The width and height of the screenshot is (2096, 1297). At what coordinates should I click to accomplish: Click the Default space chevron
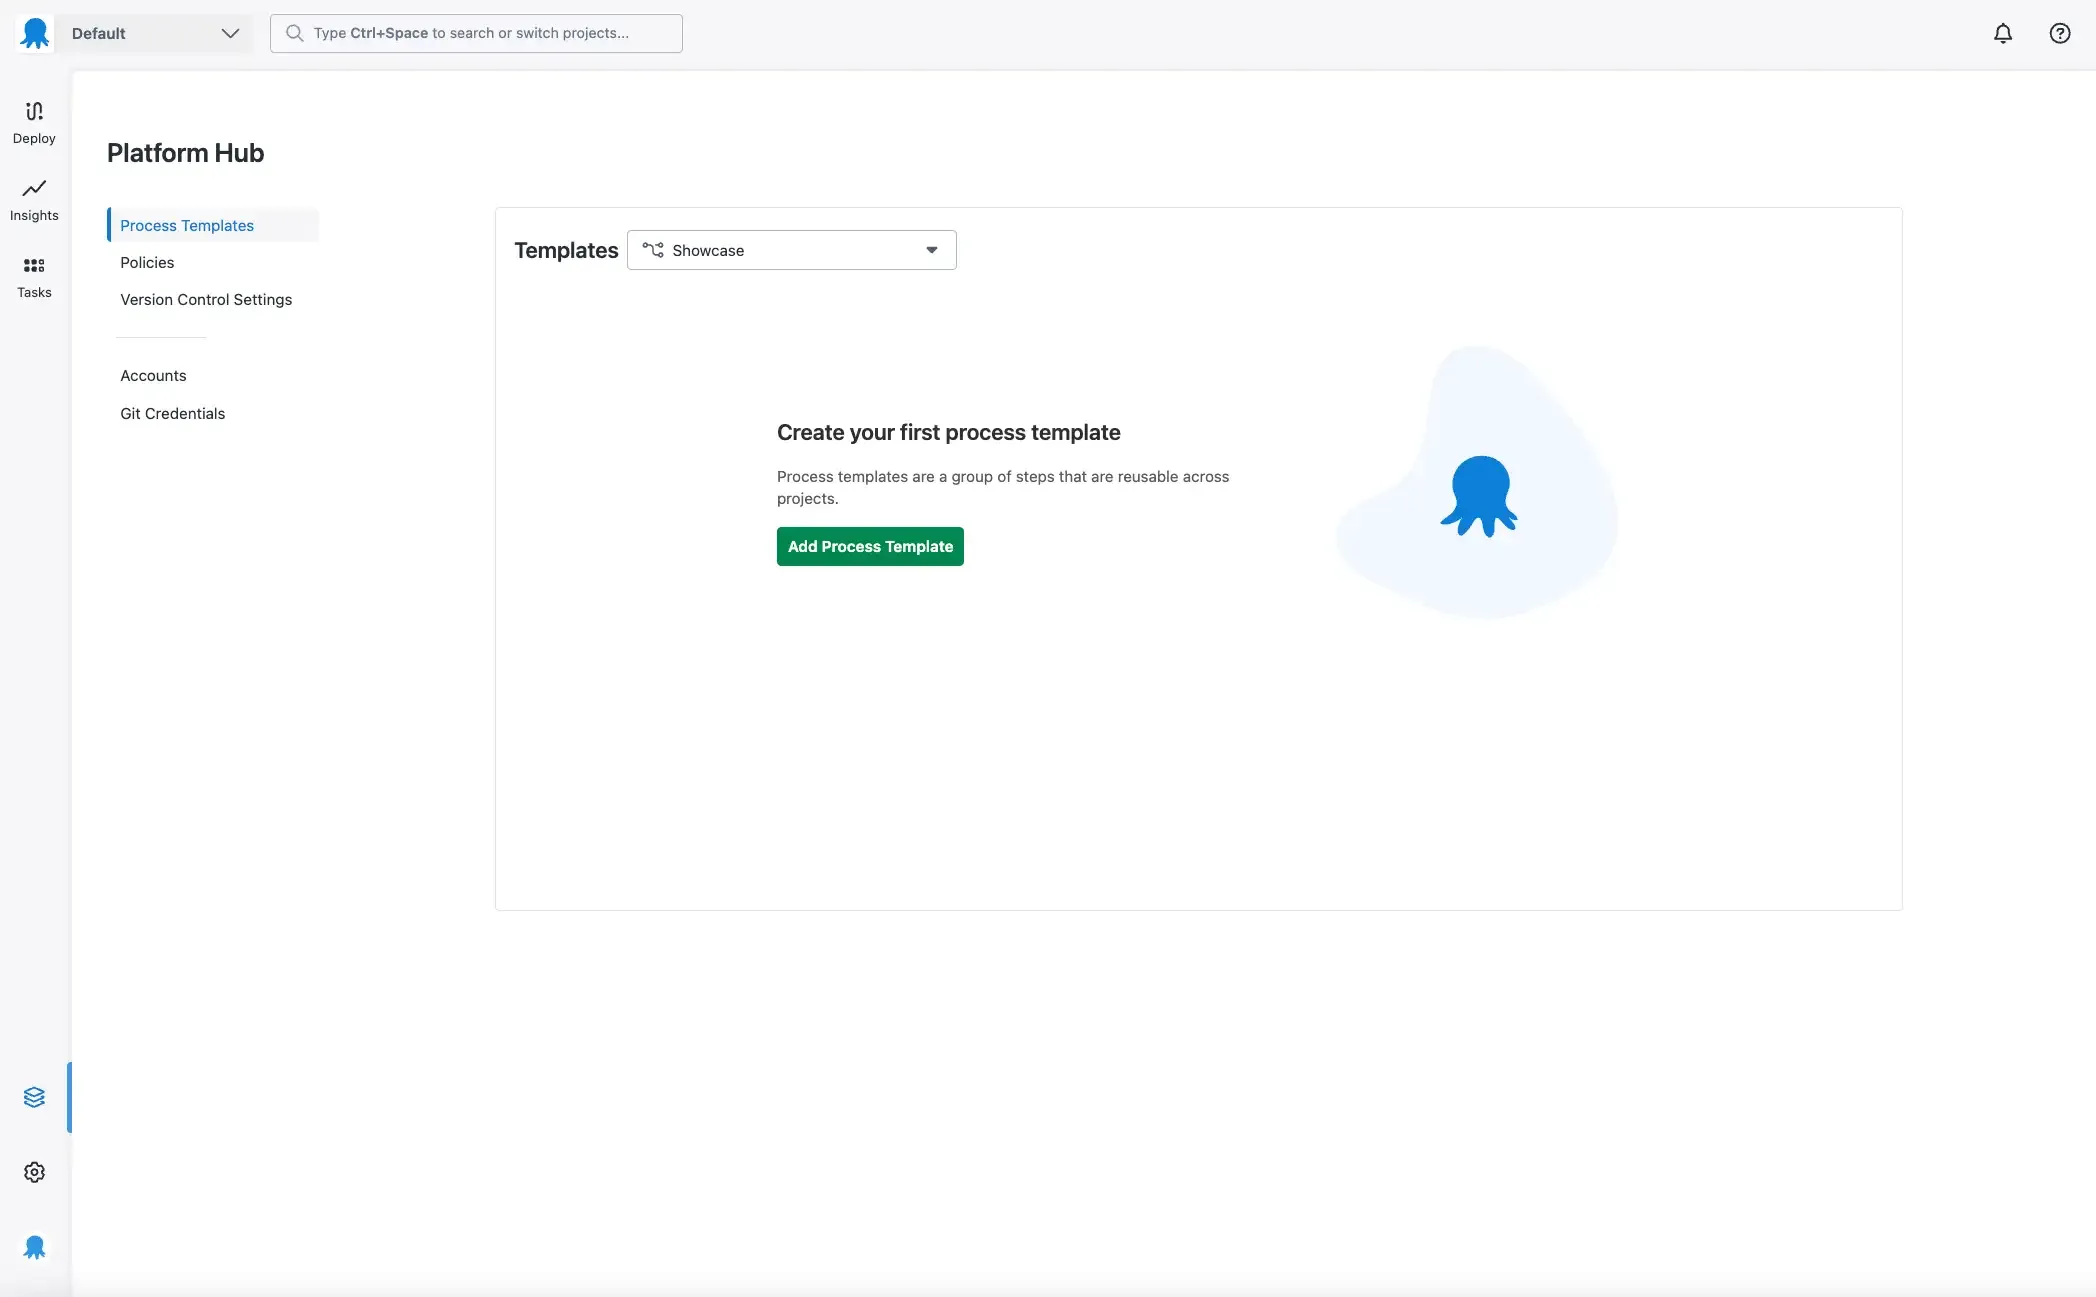(x=230, y=33)
